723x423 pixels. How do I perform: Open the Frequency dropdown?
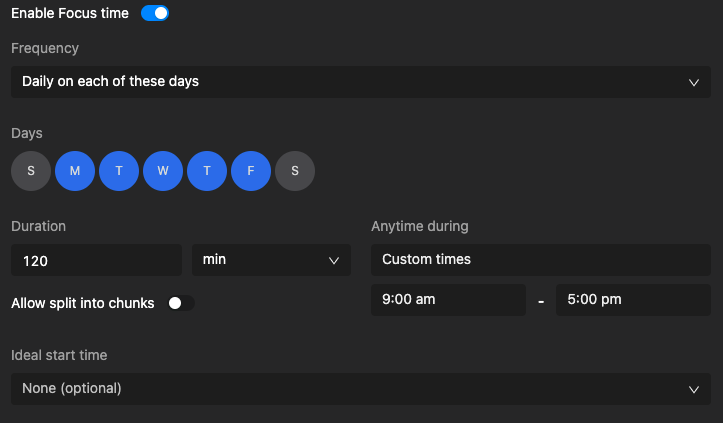coord(361,82)
